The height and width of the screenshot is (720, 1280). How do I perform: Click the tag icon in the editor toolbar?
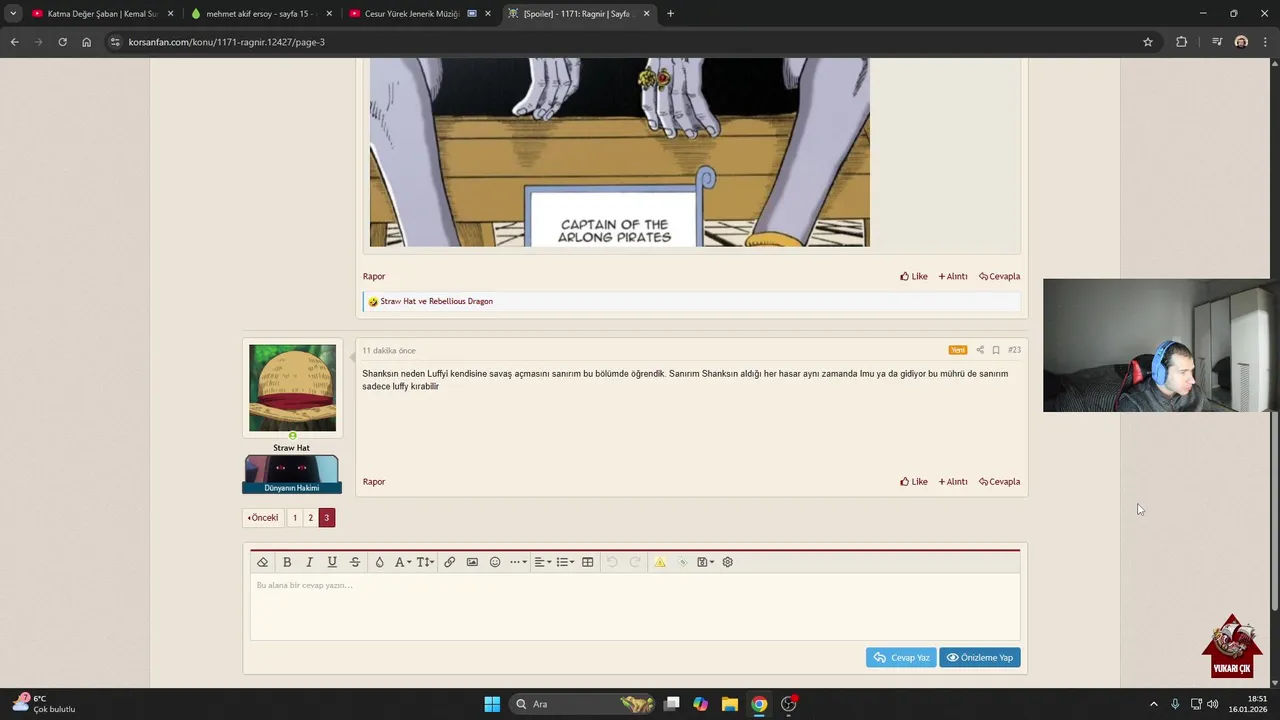pos(683,562)
